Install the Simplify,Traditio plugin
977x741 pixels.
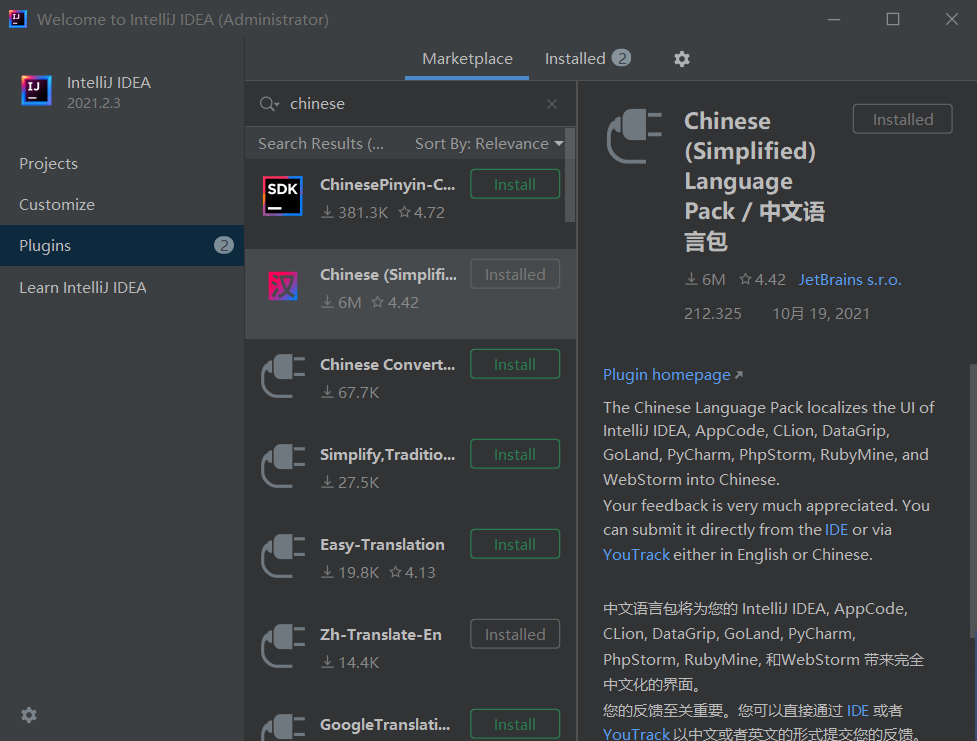[x=515, y=454]
